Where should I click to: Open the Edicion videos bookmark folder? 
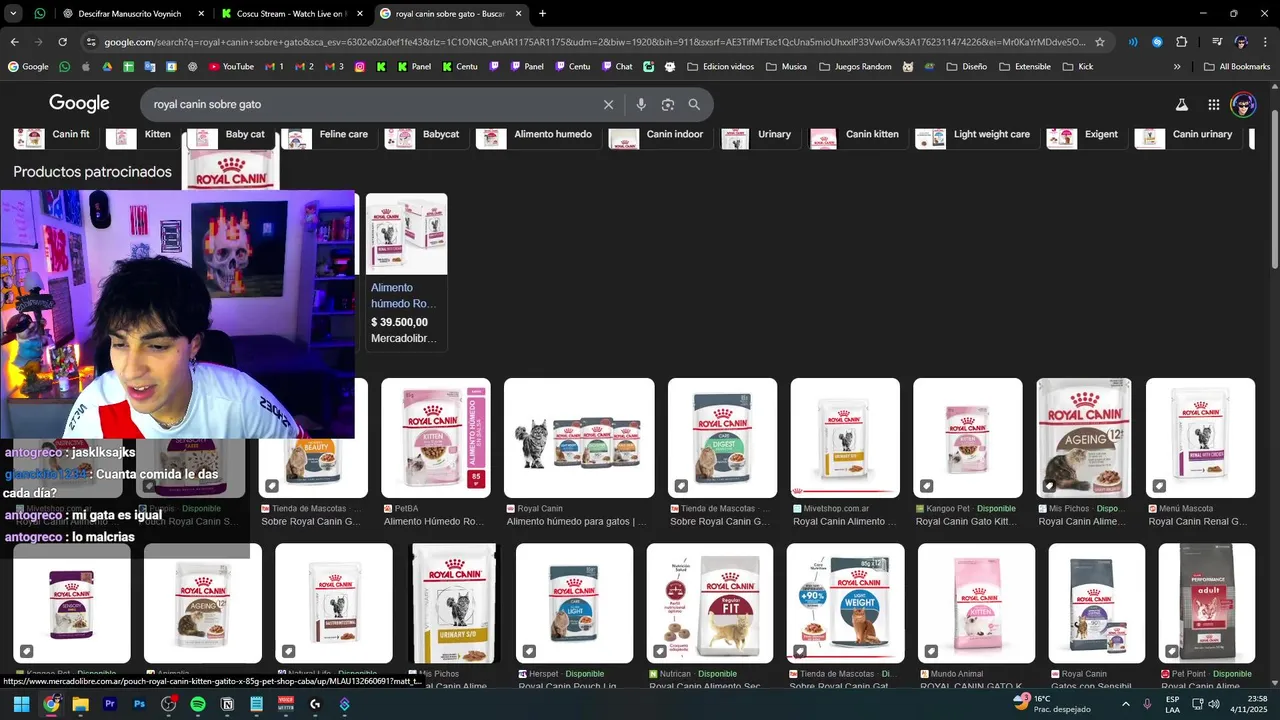[x=719, y=66]
